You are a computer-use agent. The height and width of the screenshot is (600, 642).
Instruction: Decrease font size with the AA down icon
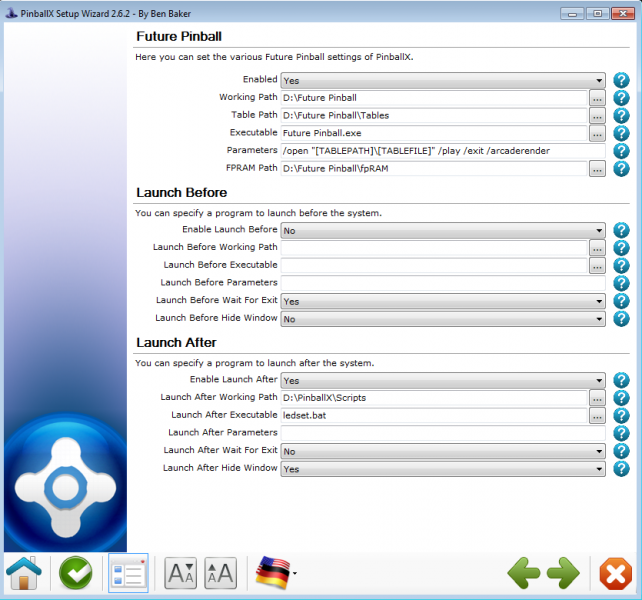(x=181, y=573)
